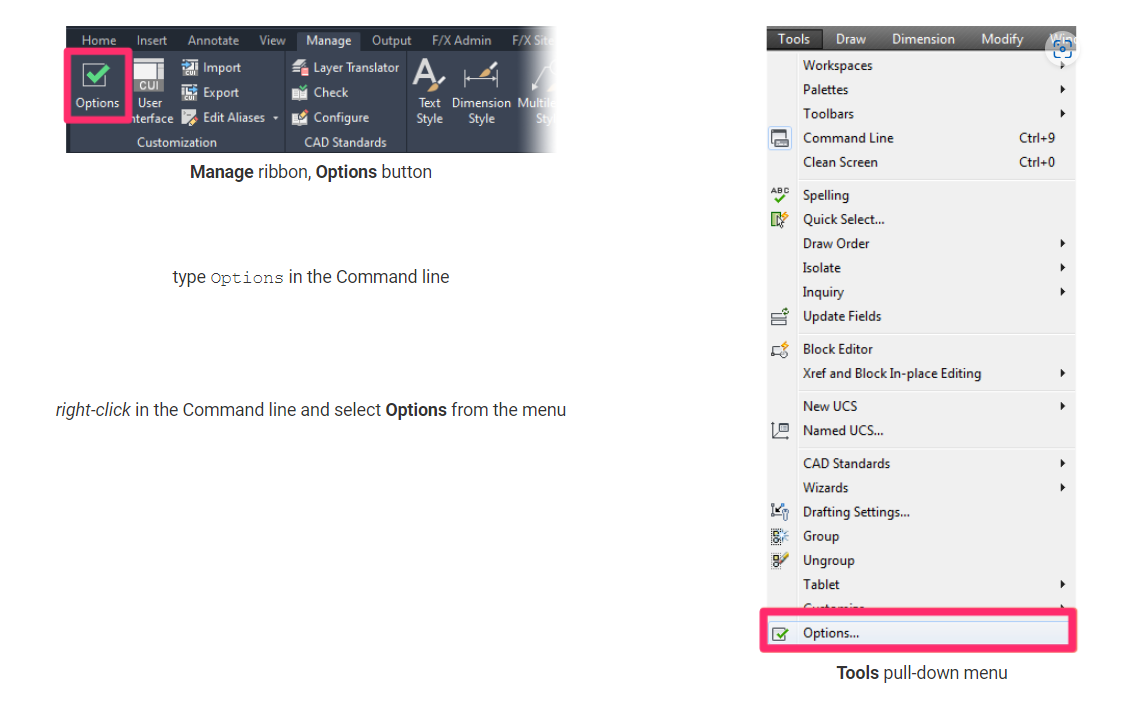Expand the Edit Aliases dropdown arrow
The image size is (1147, 717).
click(x=276, y=118)
